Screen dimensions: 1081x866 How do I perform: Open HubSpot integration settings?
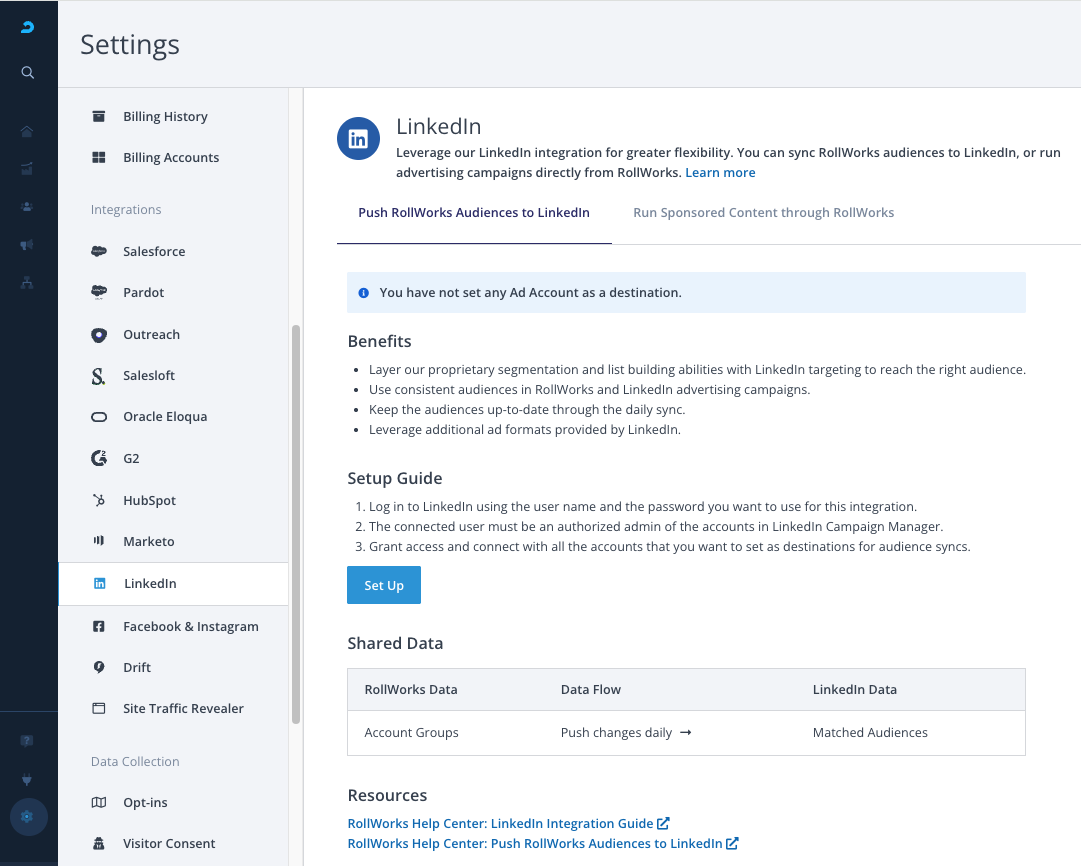tap(149, 501)
